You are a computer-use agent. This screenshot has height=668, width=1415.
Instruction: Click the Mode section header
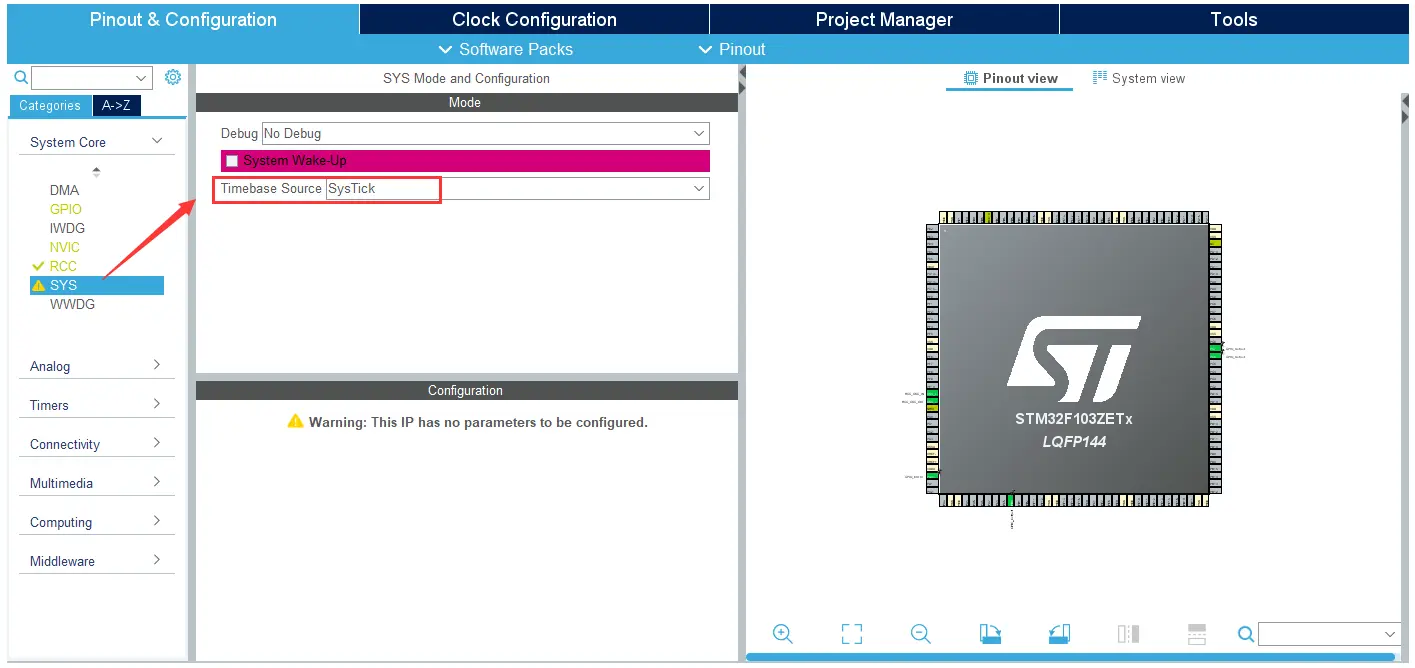(466, 102)
